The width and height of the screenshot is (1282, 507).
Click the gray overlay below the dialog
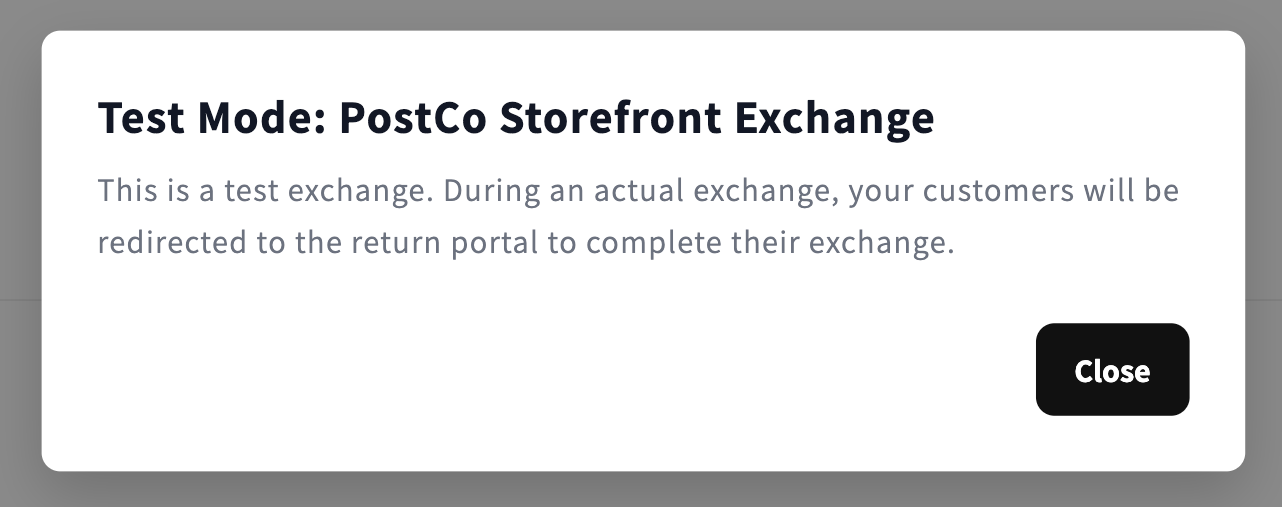(x=640, y=490)
